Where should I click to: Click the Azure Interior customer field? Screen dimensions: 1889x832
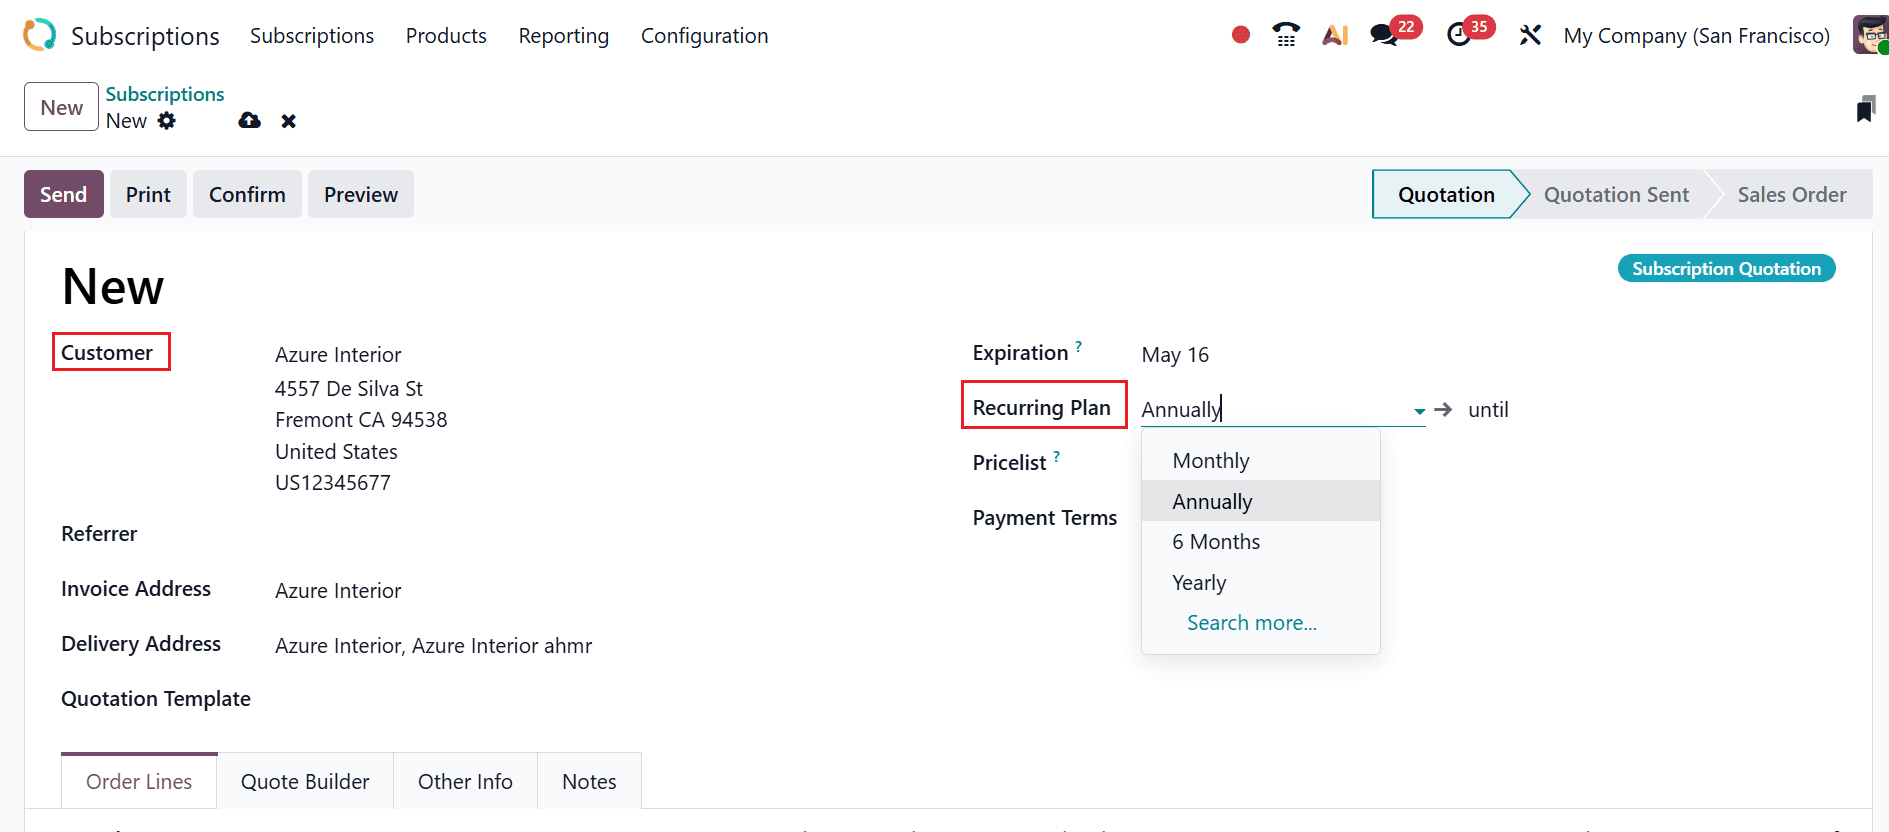[x=338, y=355]
